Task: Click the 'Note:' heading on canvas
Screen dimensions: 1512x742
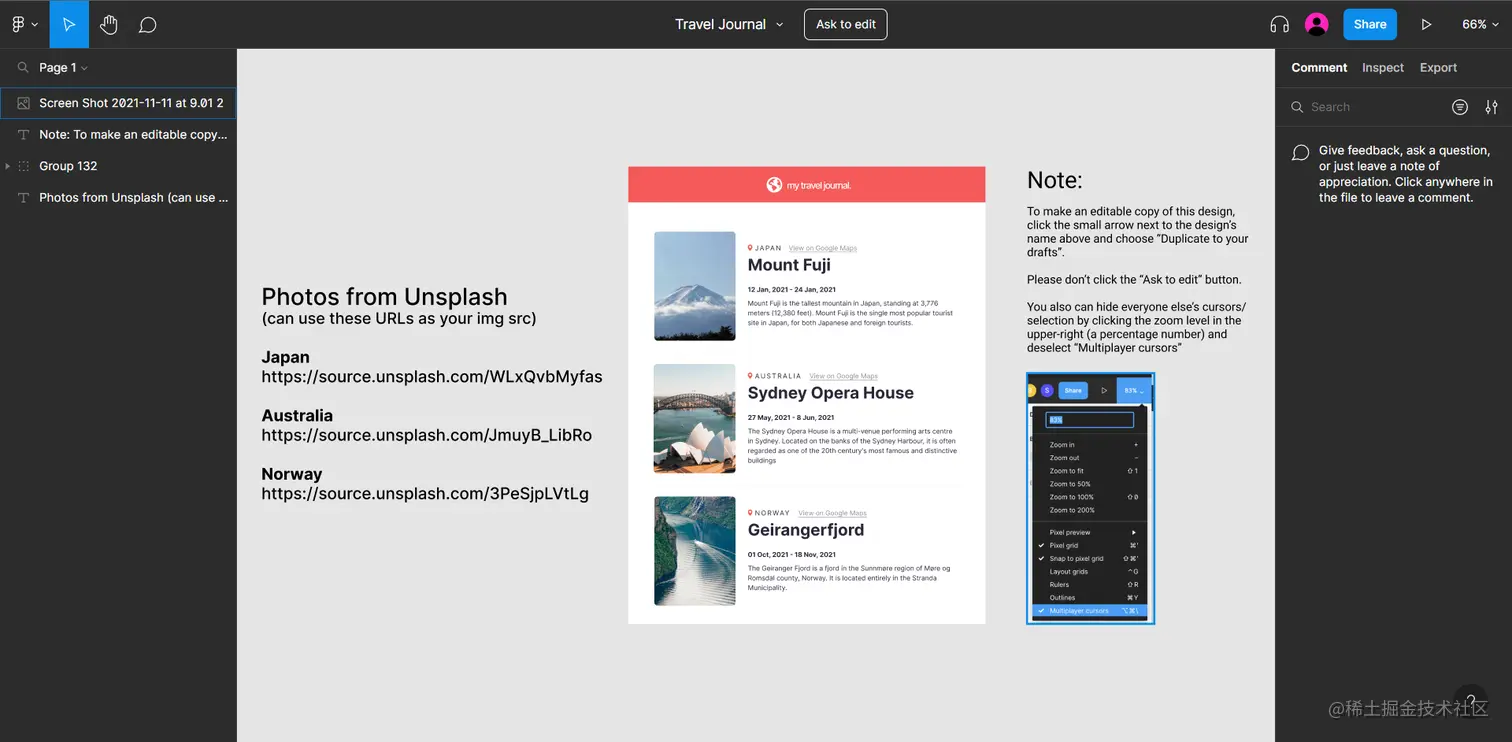Action: 1055,180
